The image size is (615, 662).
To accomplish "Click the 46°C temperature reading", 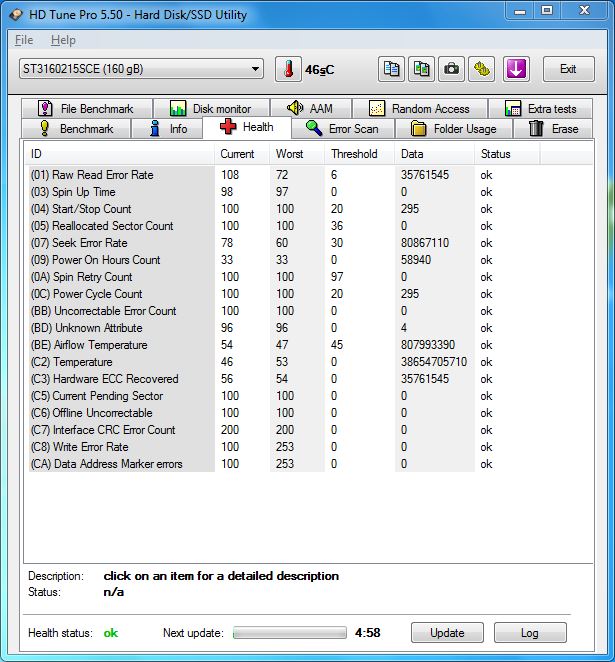I will click(320, 70).
